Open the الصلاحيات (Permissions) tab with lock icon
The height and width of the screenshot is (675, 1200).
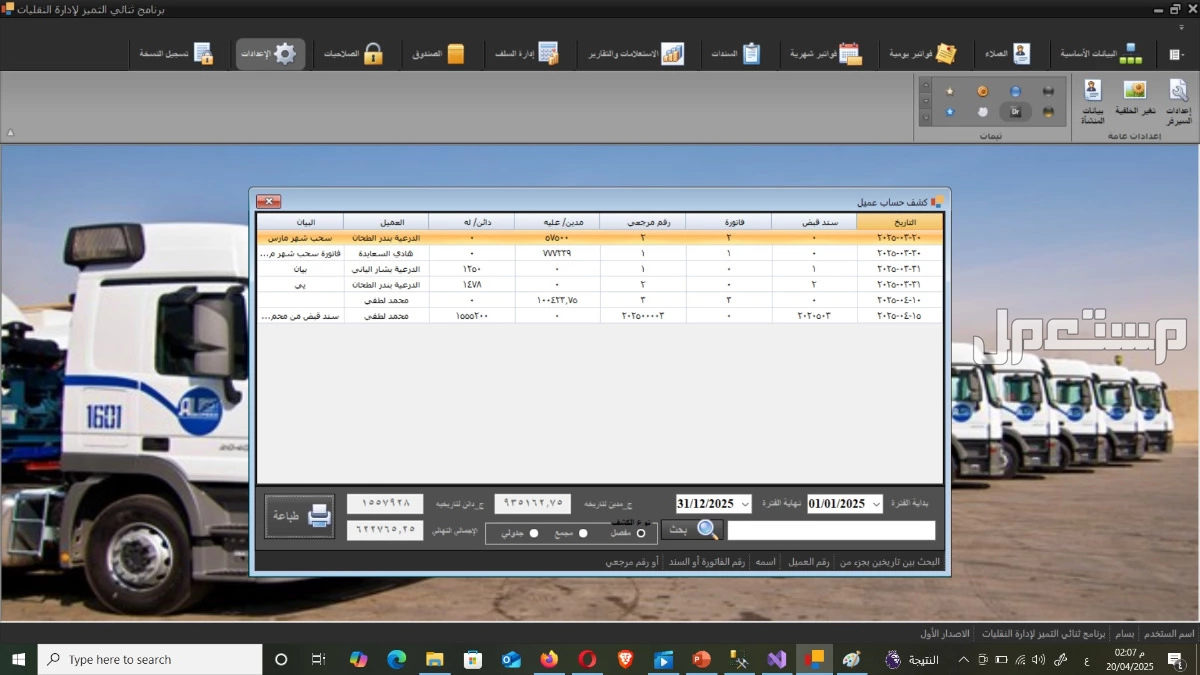coord(353,54)
